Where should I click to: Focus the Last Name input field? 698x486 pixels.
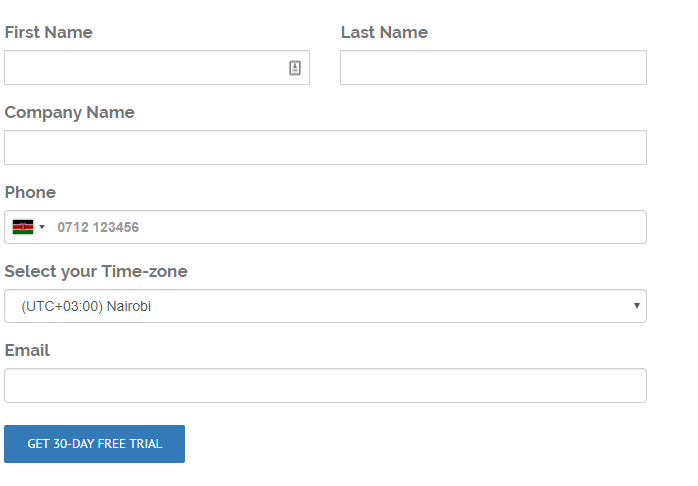click(x=493, y=68)
